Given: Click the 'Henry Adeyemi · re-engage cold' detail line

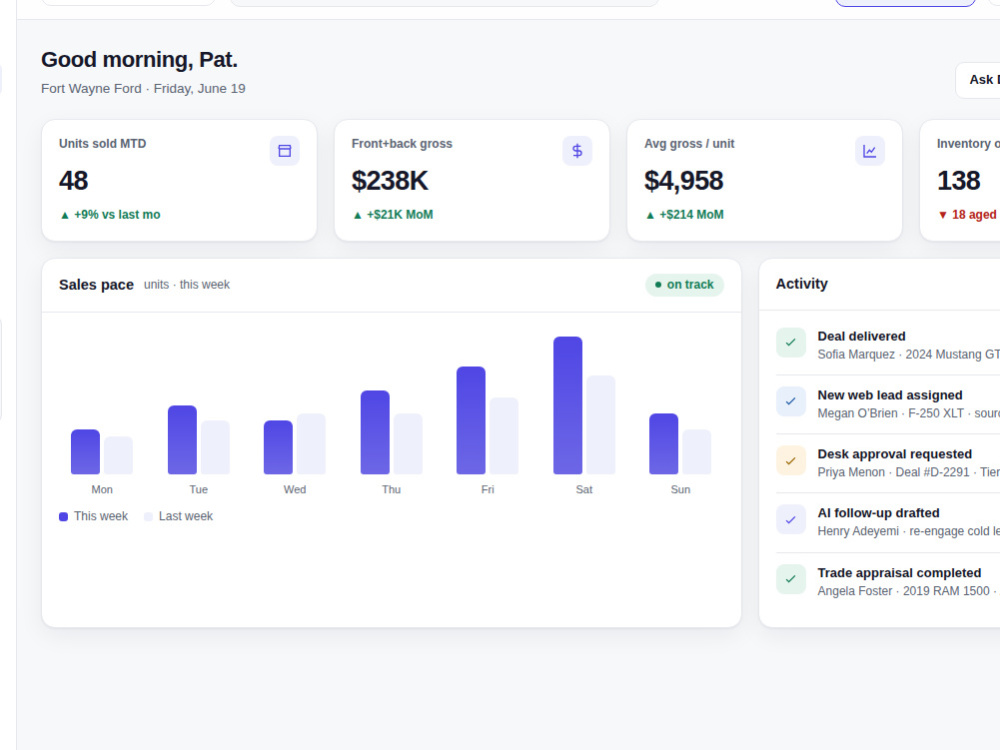Looking at the screenshot, I should tap(909, 531).
